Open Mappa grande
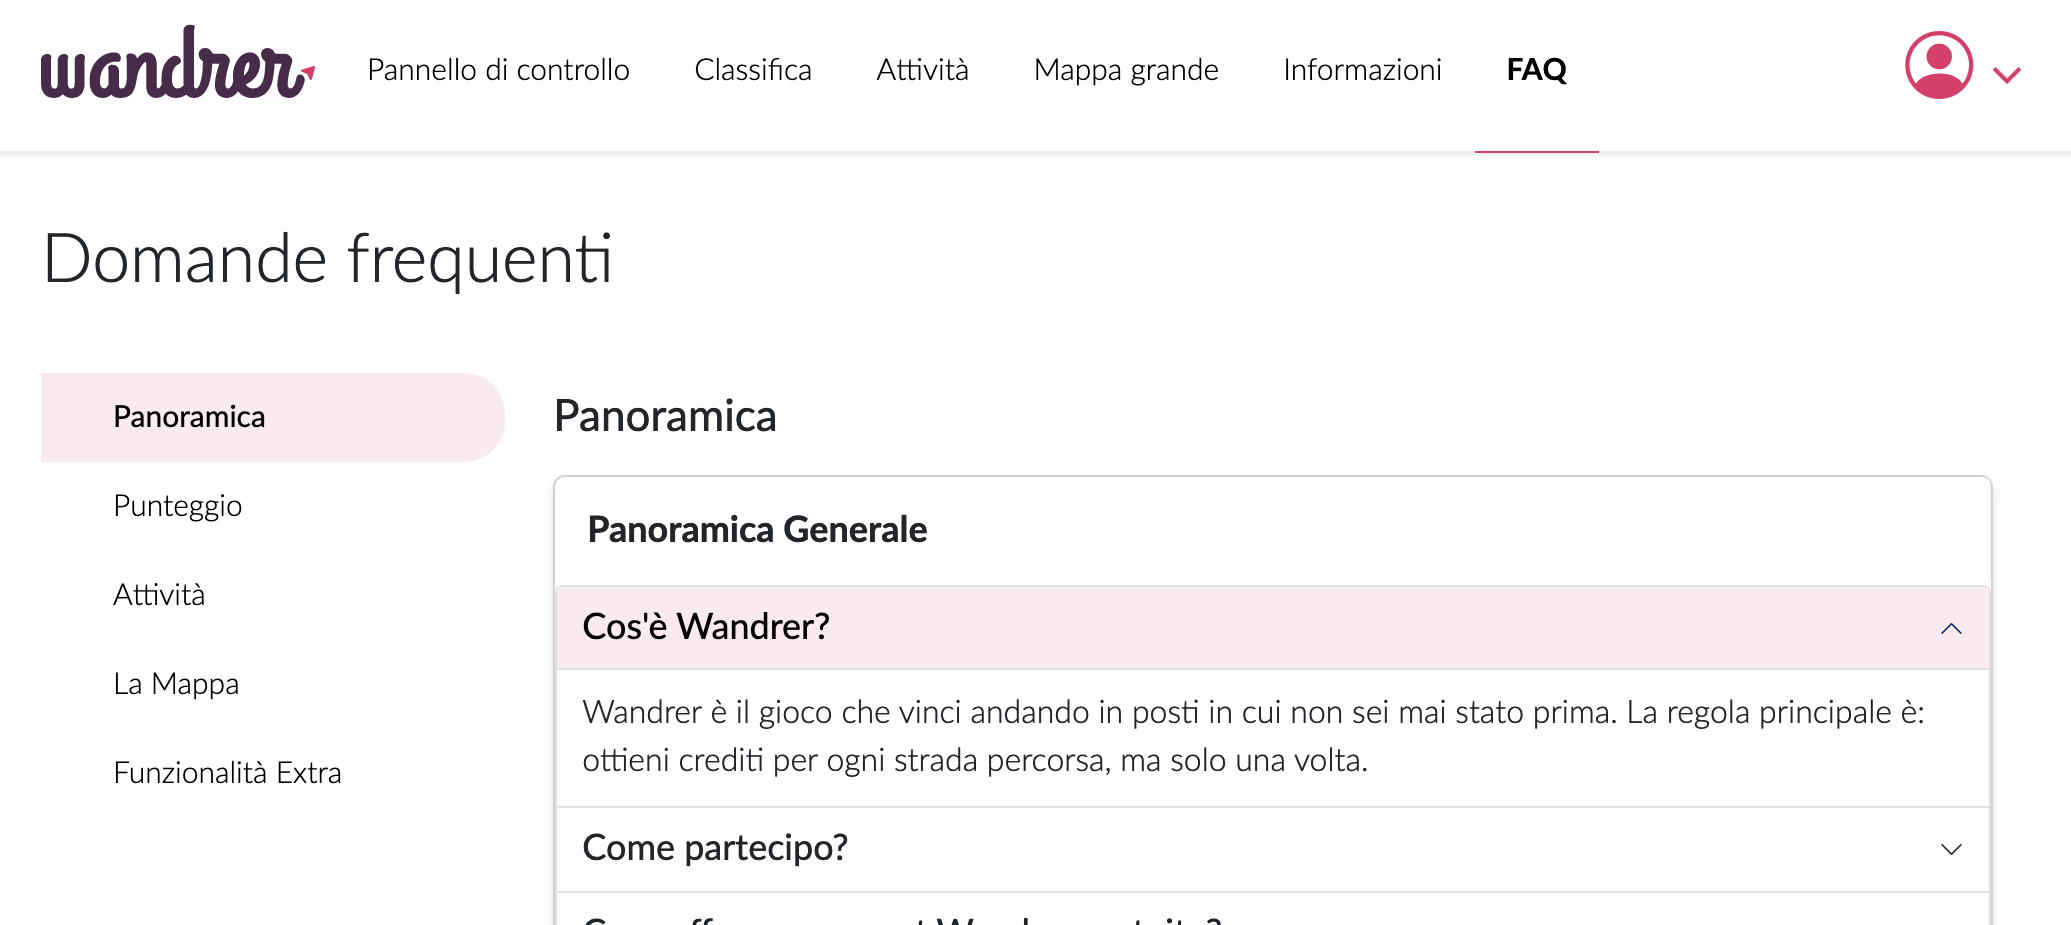Screen dimensions: 2071x925 pos(1126,70)
